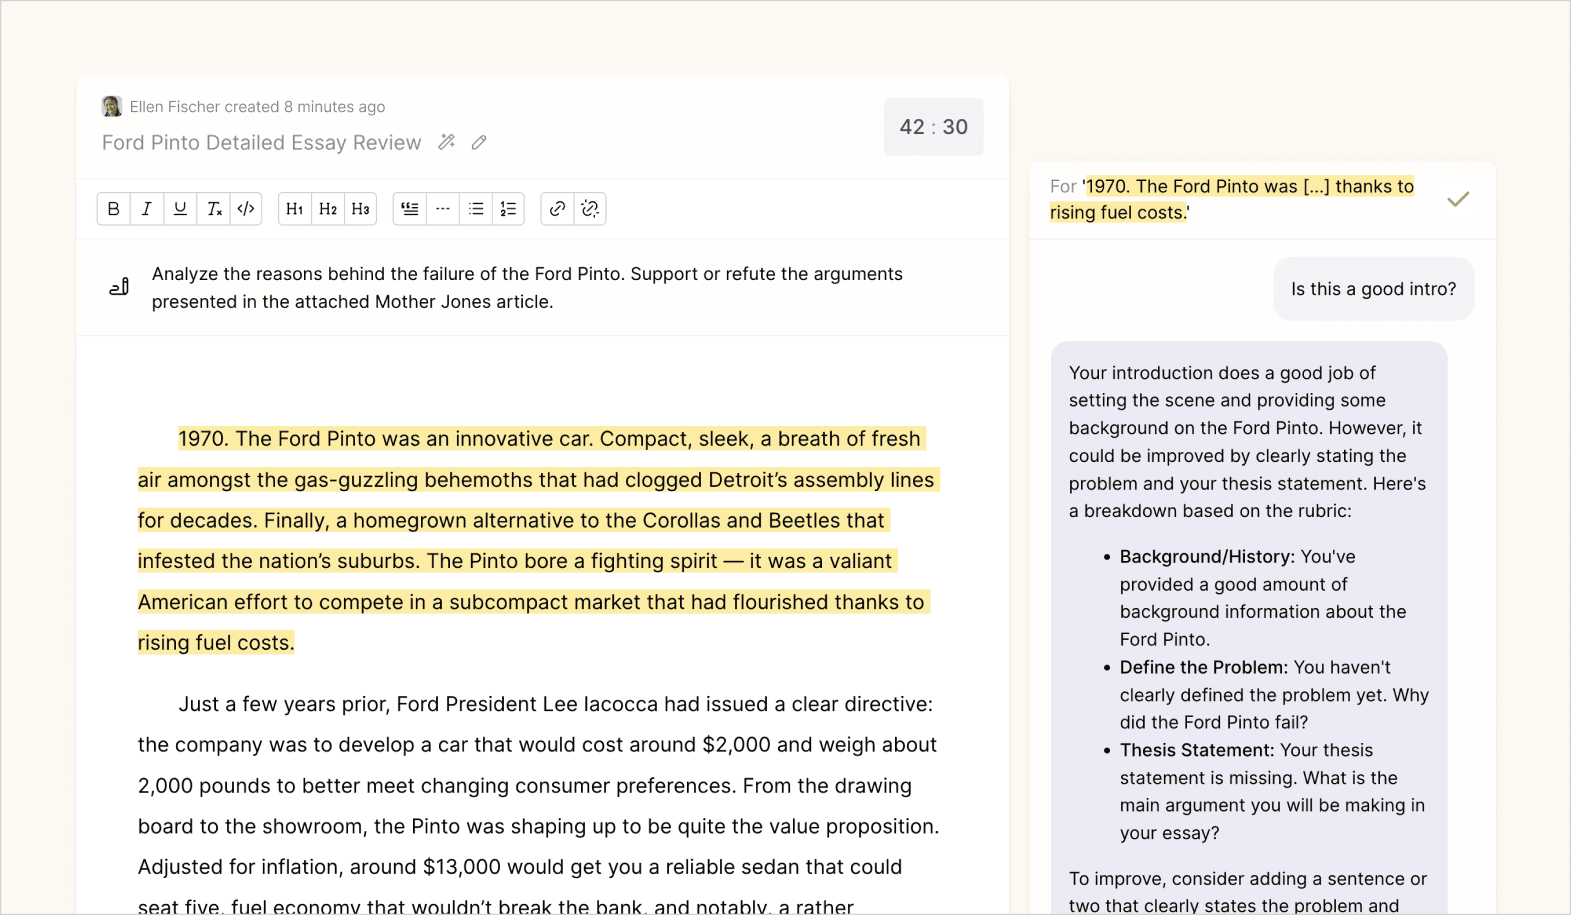Click the highlighted intro paragraph in the essay
Viewport: 1571px width, 915px height.
pyautogui.click(x=538, y=540)
